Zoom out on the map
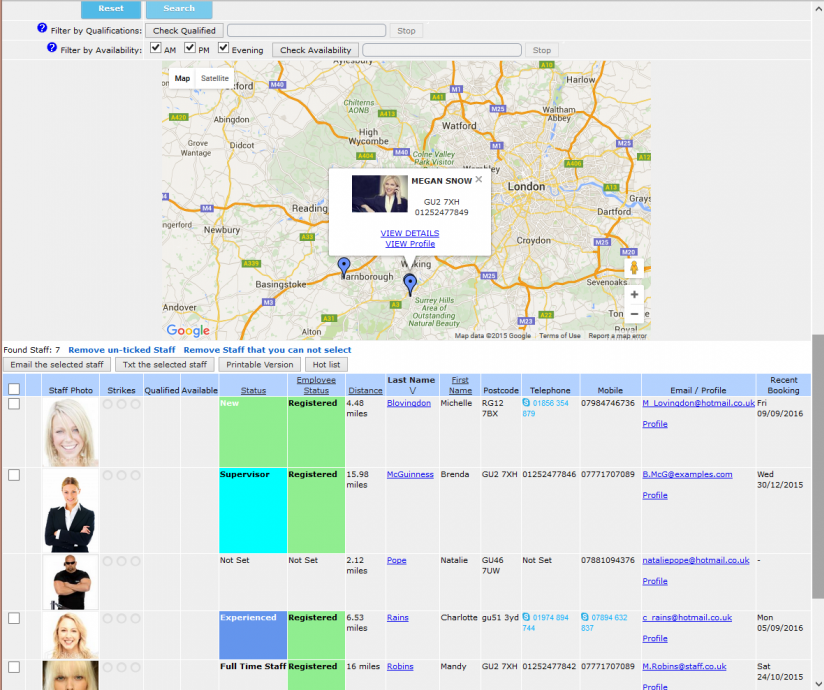824x690 pixels. point(634,314)
